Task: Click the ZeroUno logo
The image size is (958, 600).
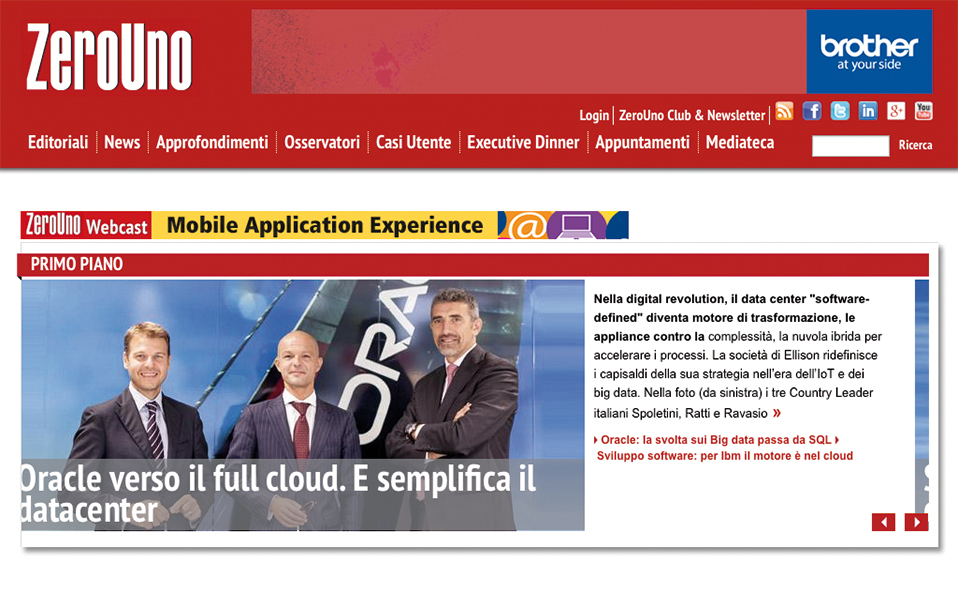Action: click(109, 58)
